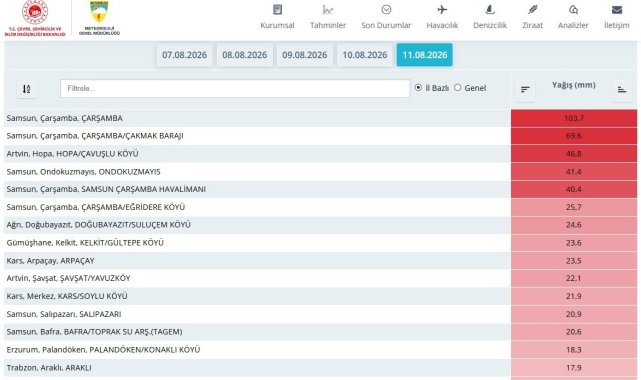Click rainfall value 22,1
This screenshot has width=641, height=380.
[574, 278]
